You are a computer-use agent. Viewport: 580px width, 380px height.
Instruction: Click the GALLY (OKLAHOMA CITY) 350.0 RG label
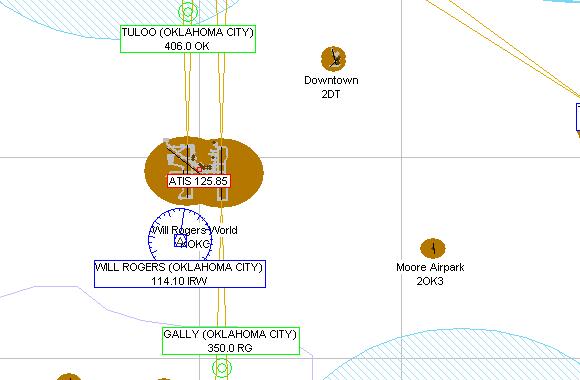pyautogui.click(x=231, y=341)
